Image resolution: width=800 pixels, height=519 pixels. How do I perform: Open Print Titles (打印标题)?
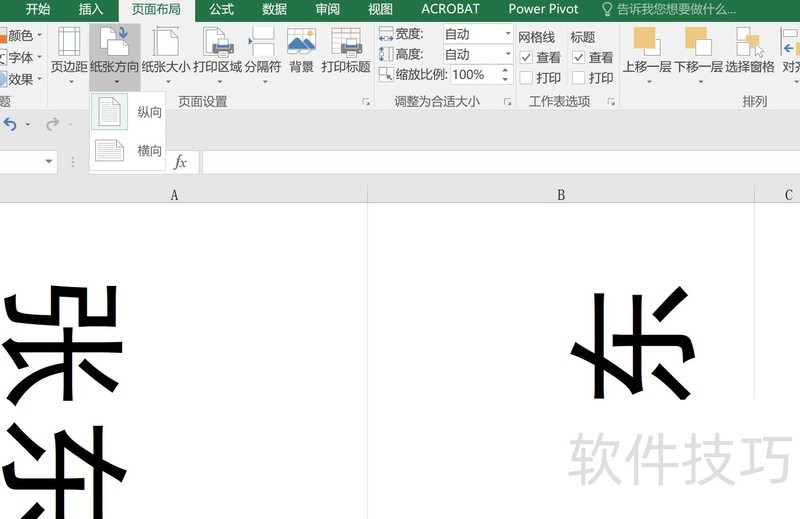pos(346,51)
